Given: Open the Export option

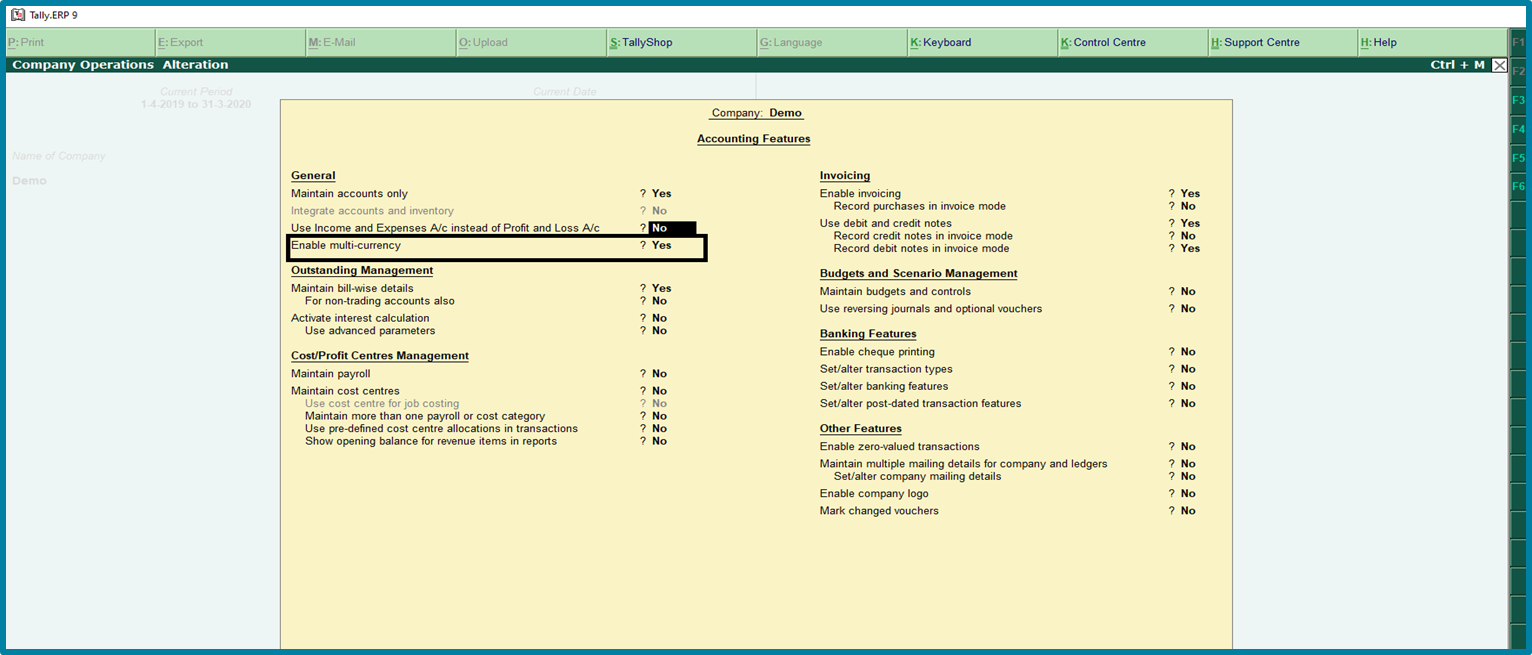Looking at the screenshot, I should tap(230, 43).
